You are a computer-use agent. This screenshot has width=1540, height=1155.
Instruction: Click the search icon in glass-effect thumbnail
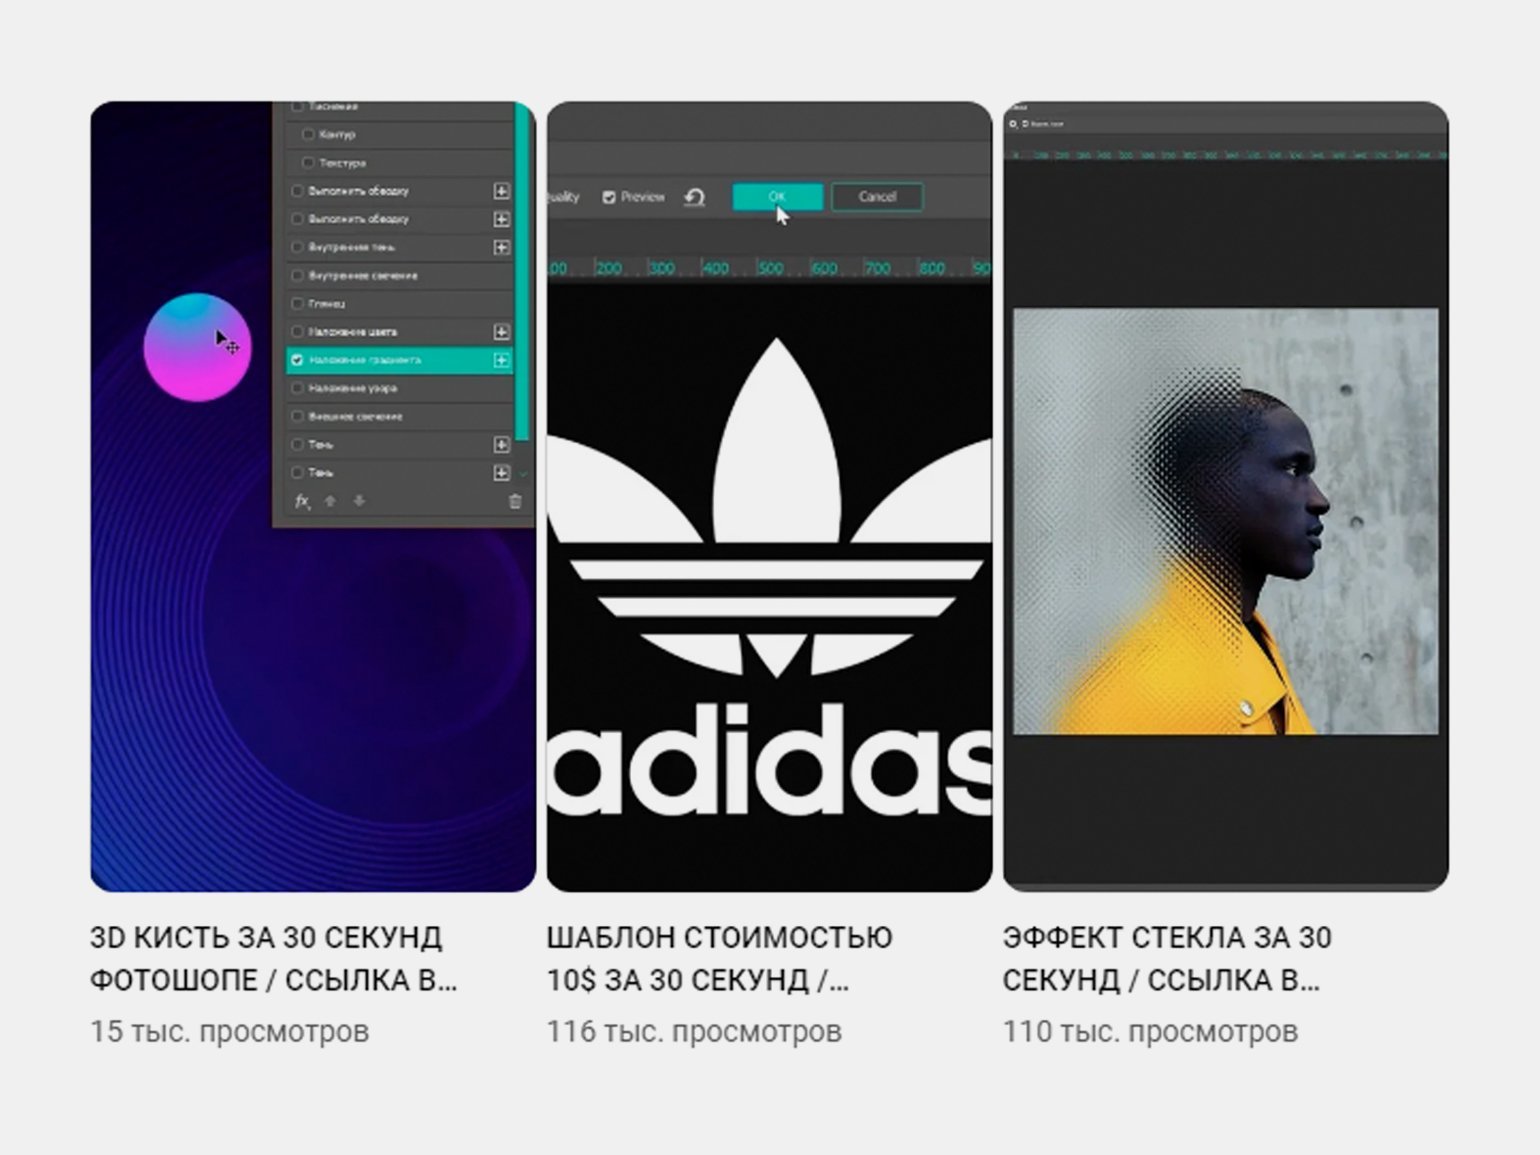pos(1013,124)
